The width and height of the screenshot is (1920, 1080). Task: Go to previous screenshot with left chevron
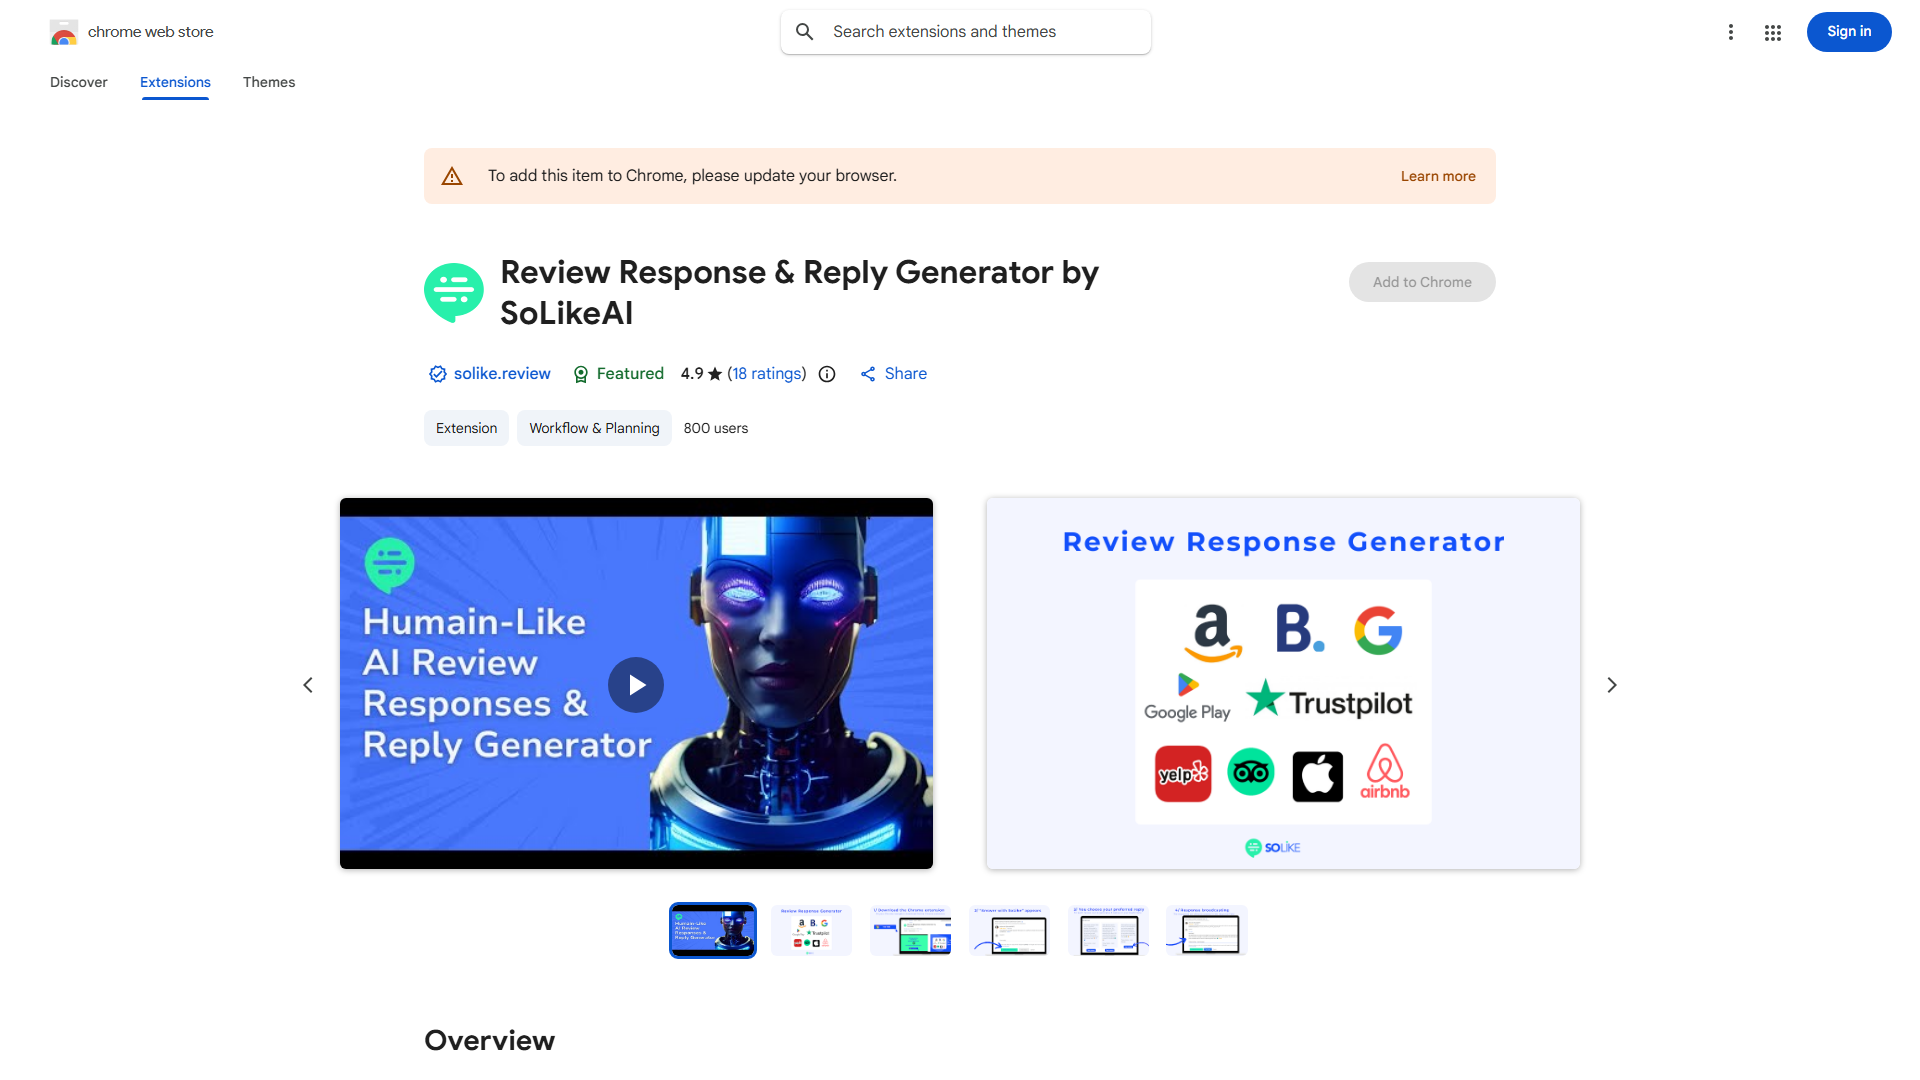pos(308,685)
